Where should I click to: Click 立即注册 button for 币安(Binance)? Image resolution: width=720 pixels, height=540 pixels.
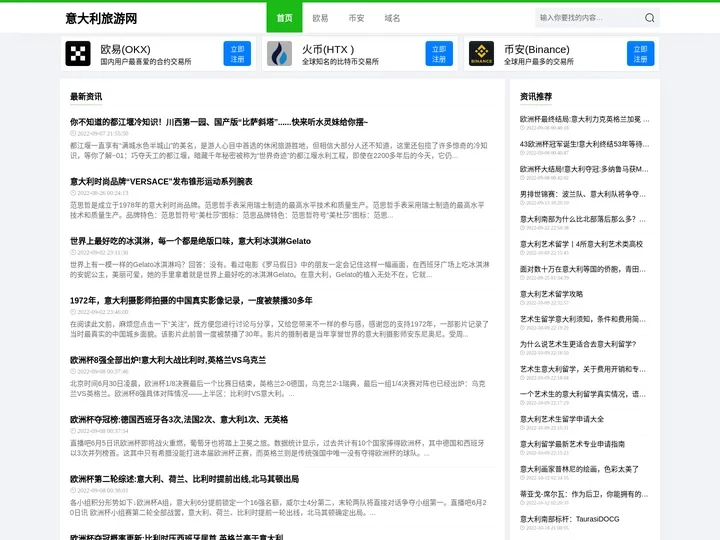point(641,54)
